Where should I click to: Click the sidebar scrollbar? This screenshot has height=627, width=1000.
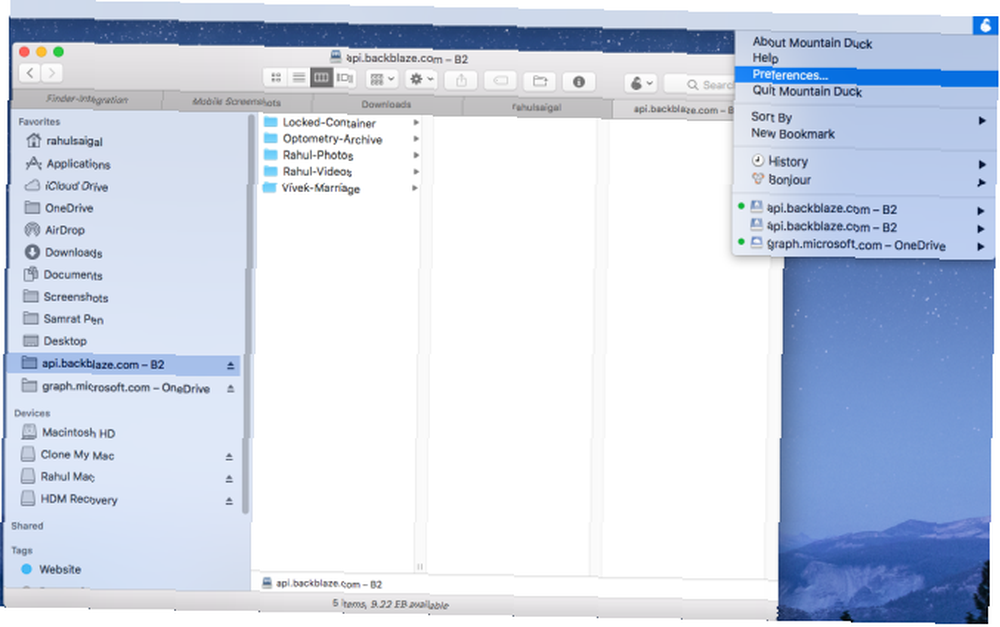(x=247, y=314)
